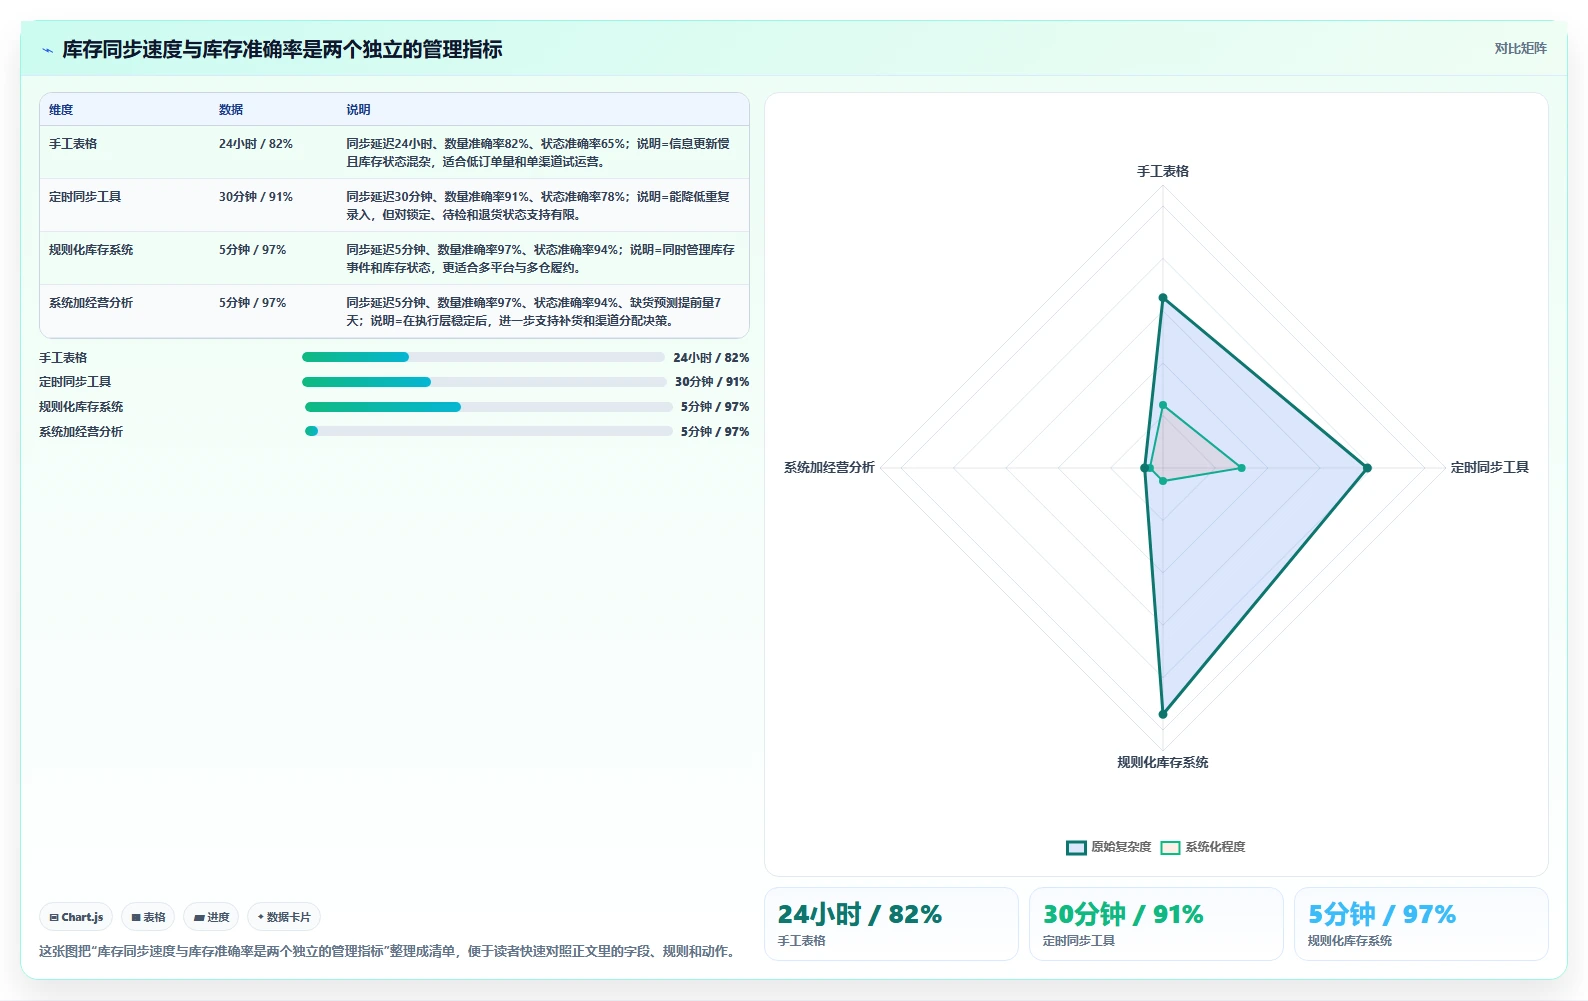Toggle the 原始复杂度 legend item
1588x1001 pixels.
coord(1108,847)
